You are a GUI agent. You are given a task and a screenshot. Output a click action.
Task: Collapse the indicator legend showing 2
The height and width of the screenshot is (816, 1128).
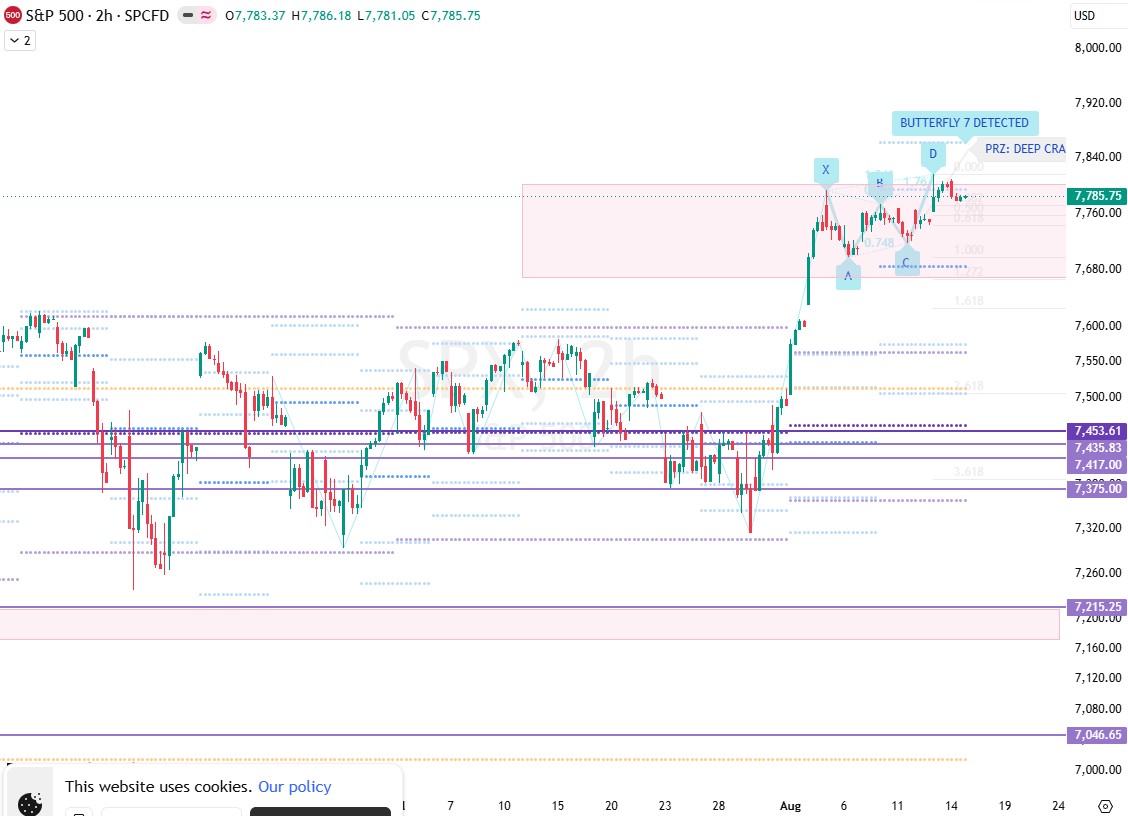(x=20, y=40)
